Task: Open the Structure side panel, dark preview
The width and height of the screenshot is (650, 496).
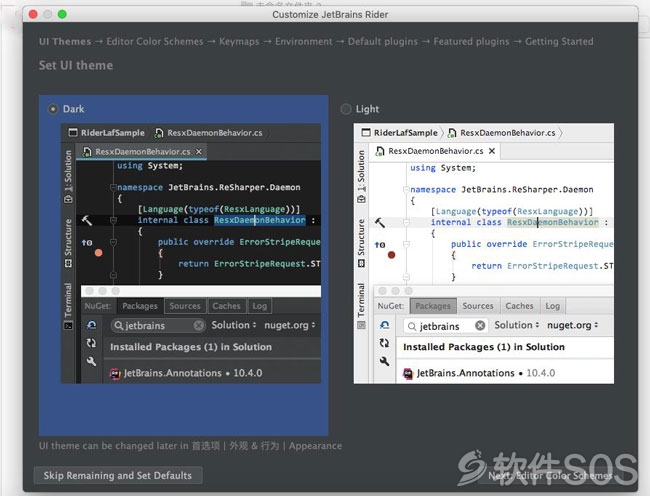Action: click(68, 243)
